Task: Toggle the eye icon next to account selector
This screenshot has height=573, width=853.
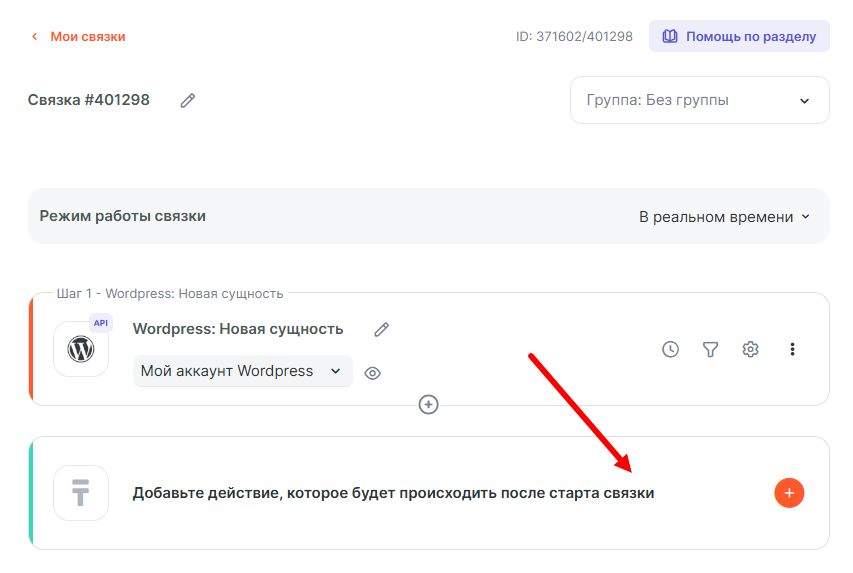Action: point(372,373)
